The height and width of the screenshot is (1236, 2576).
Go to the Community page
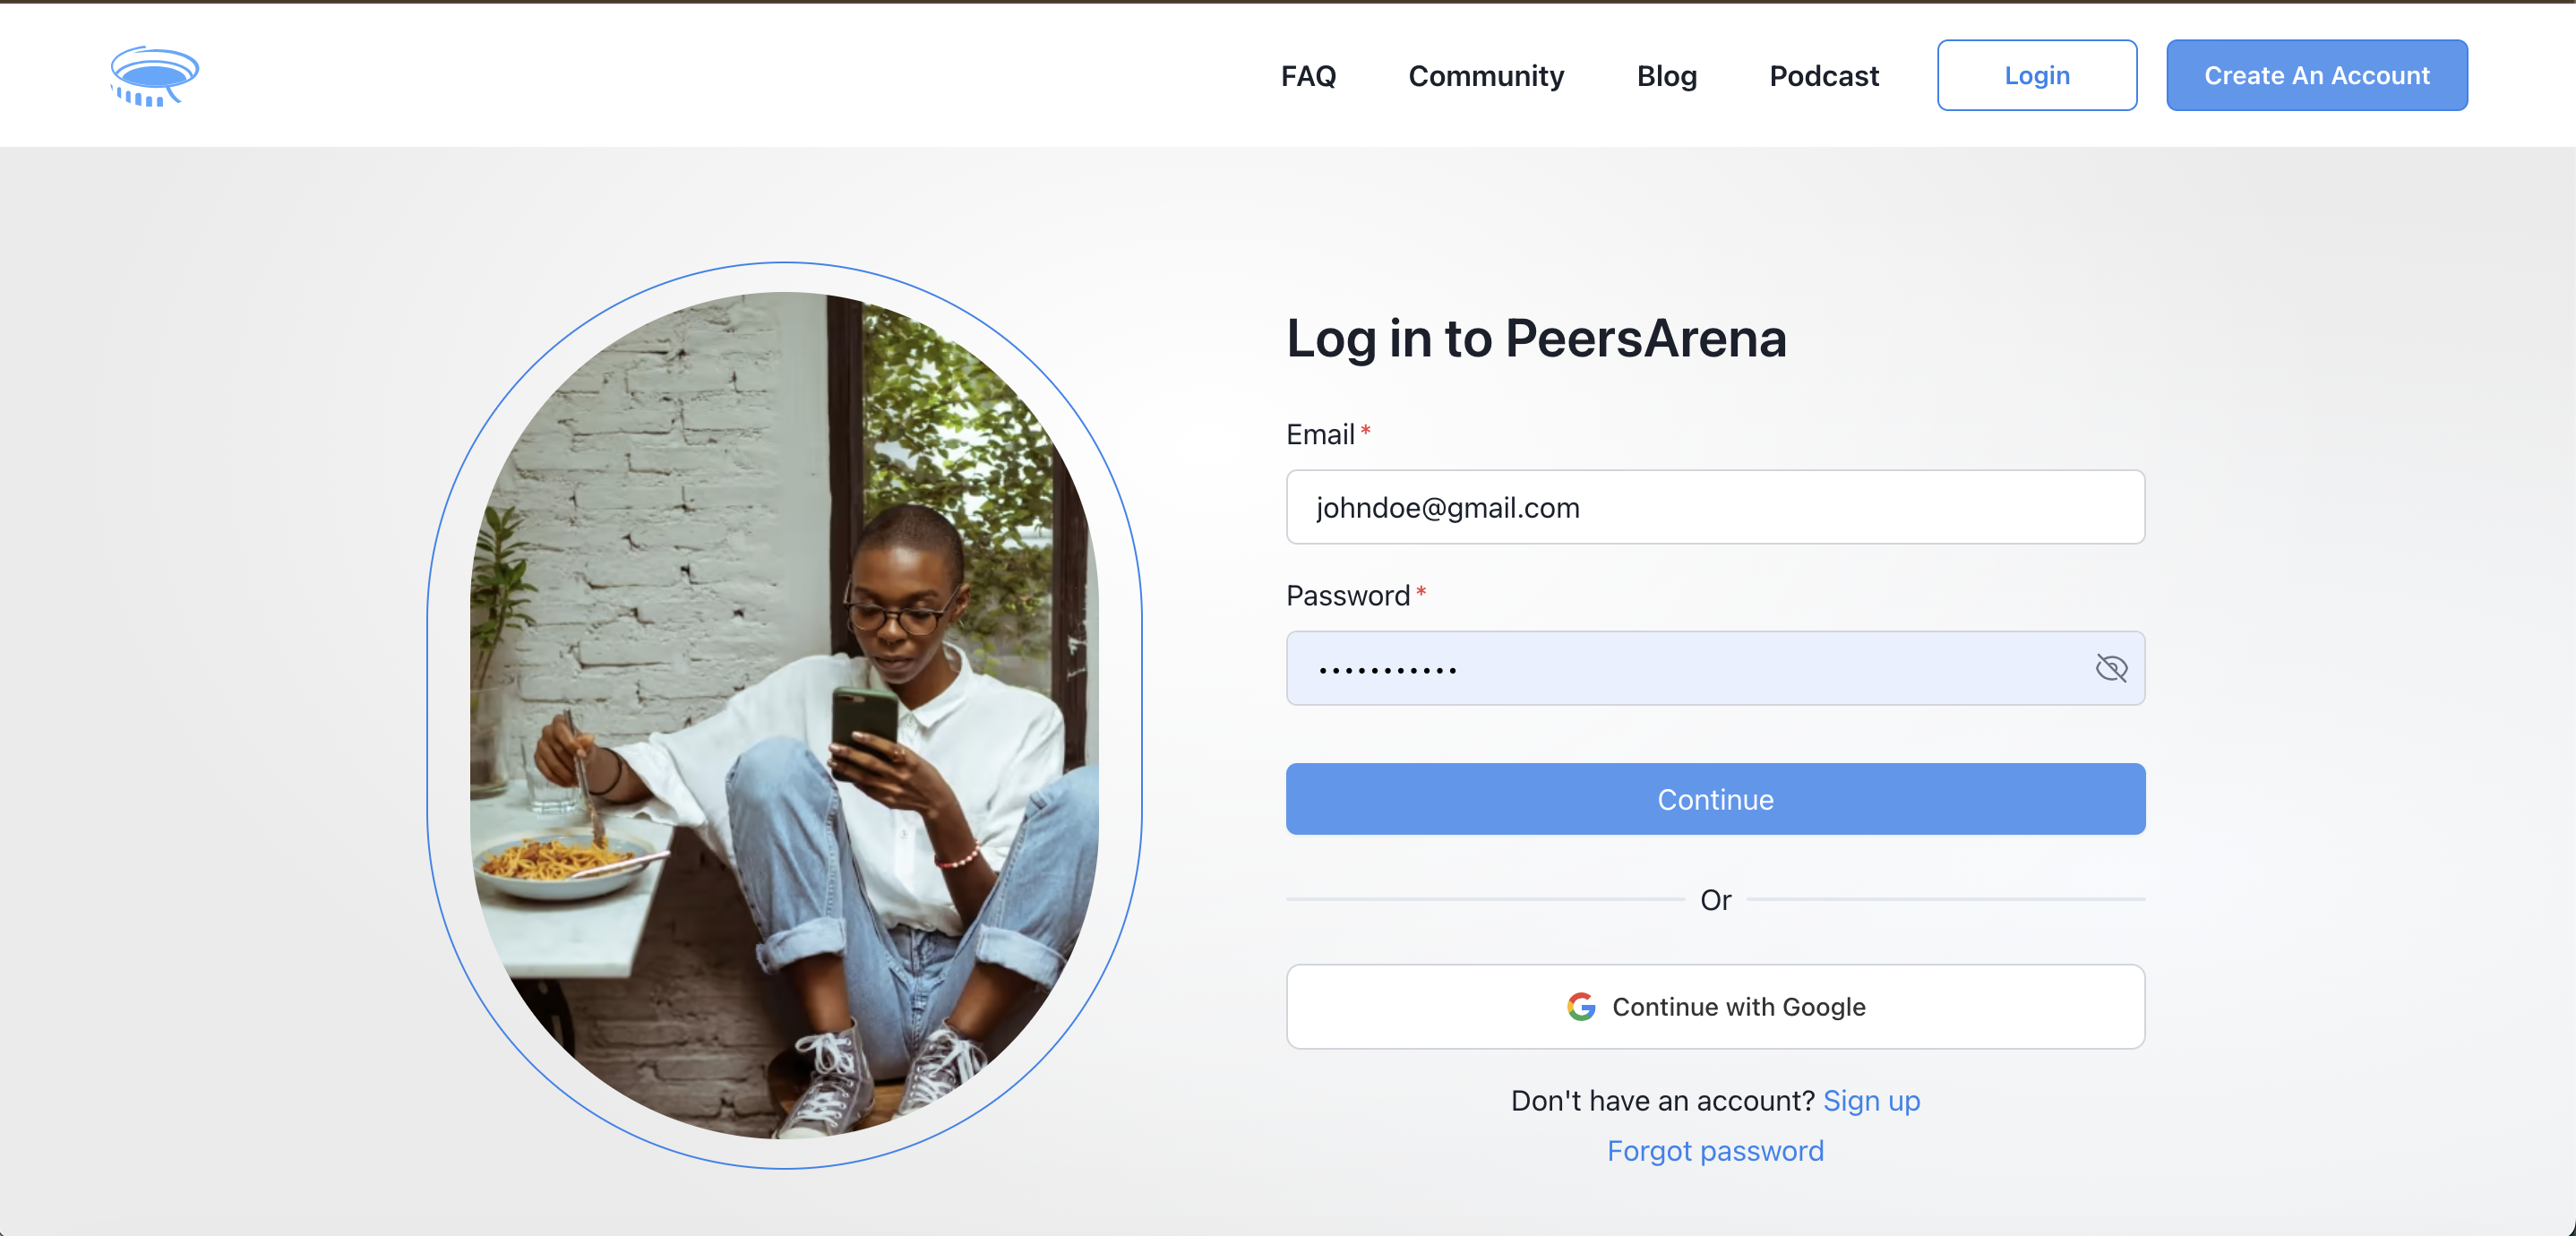click(x=1486, y=76)
